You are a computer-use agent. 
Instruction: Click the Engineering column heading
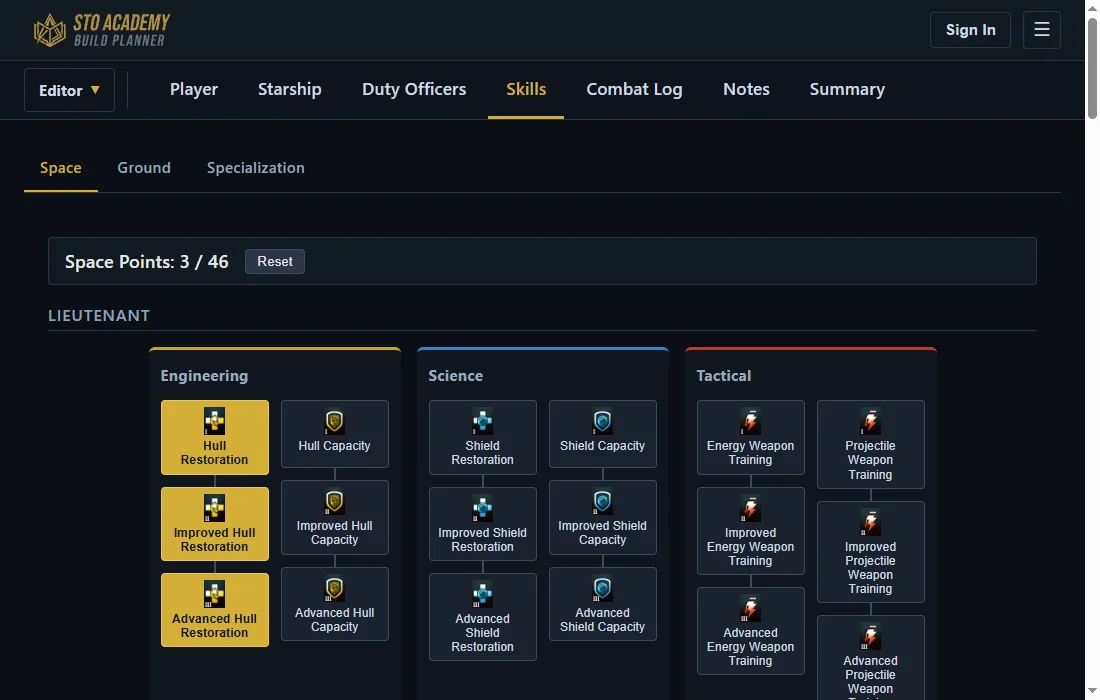pos(204,376)
